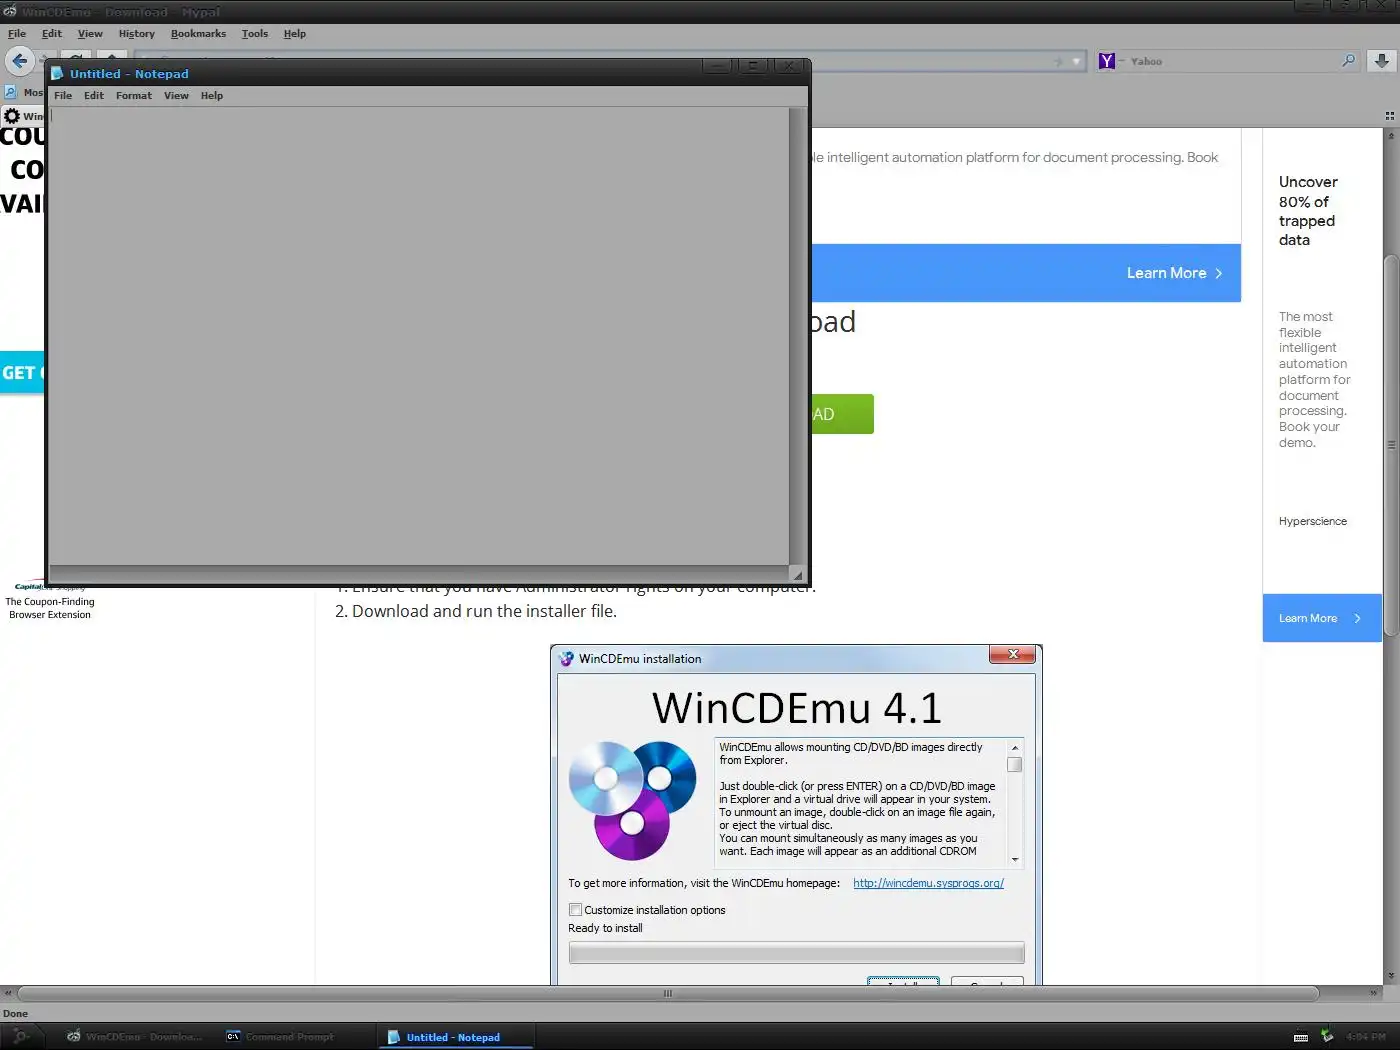This screenshot has width=1400, height=1050.
Task: Click the Uncover 80% of trapped data heading
Action: (x=1308, y=211)
